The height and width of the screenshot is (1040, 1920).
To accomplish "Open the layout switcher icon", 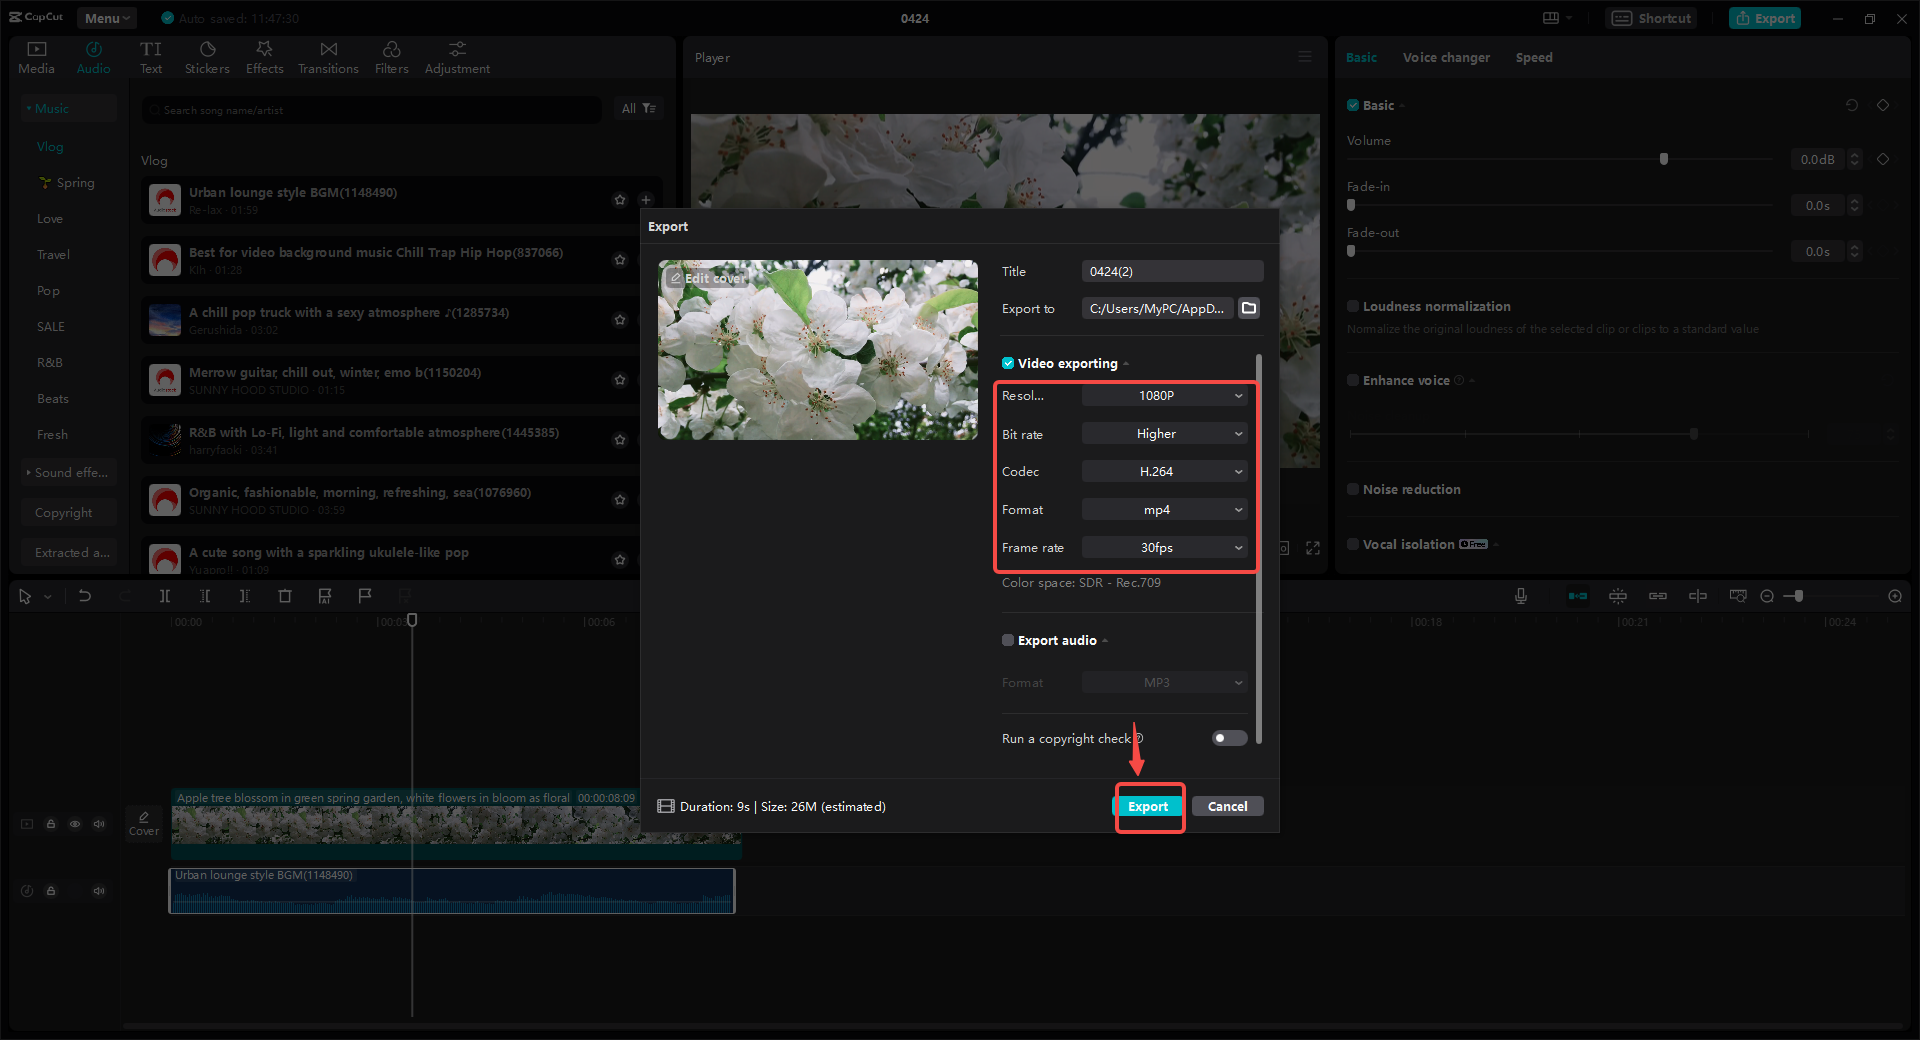I will (1556, 18).
